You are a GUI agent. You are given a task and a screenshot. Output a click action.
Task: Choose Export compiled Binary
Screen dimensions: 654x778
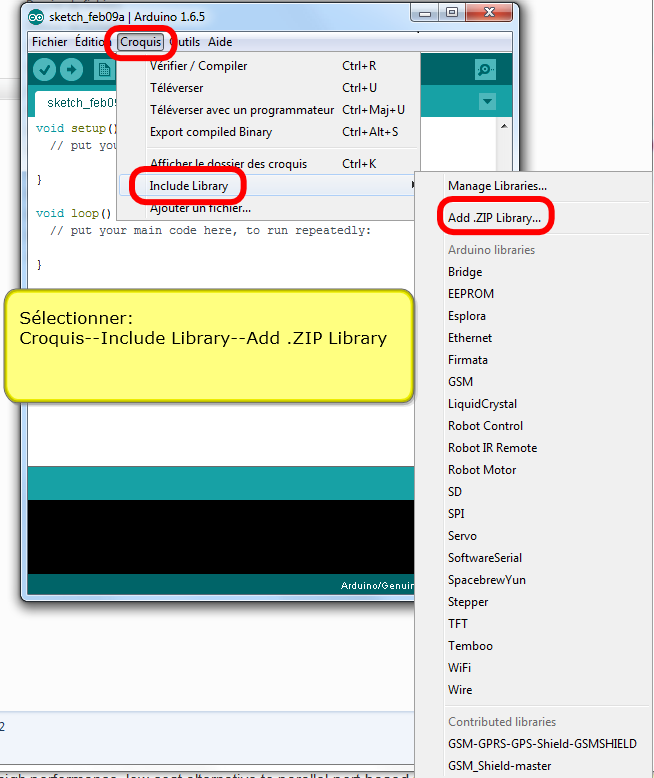click(269, 132)
